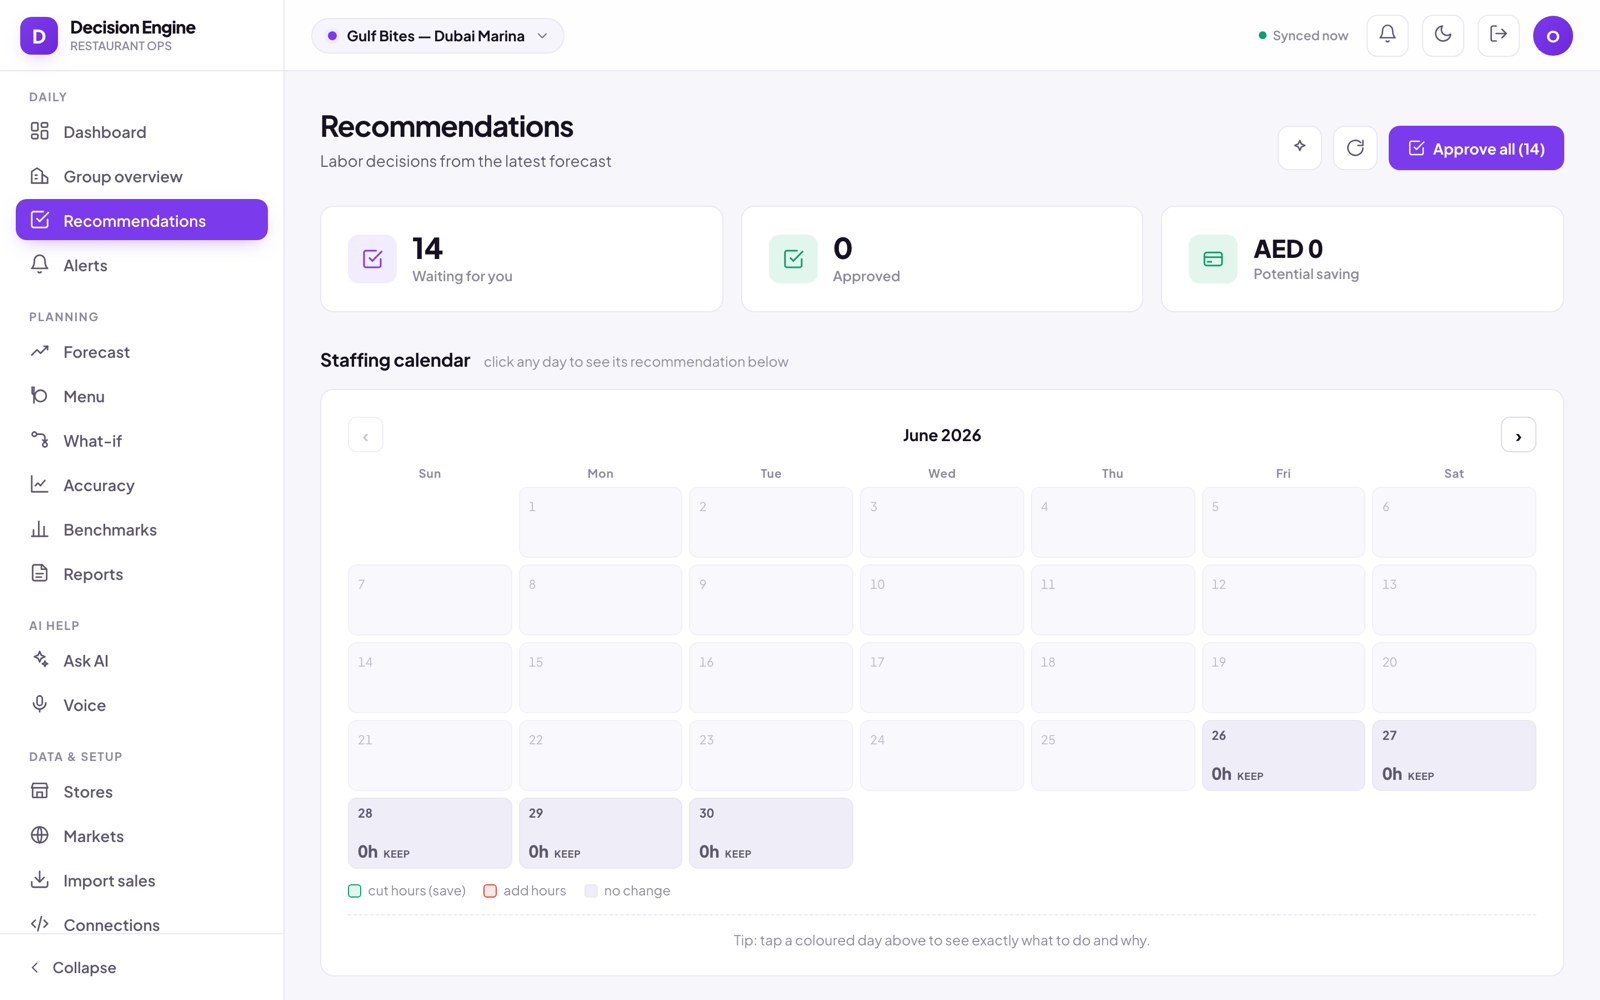1600x1000 pixels.
Task: Click the green cut hours legend swatch
Action: coord(355,891)
